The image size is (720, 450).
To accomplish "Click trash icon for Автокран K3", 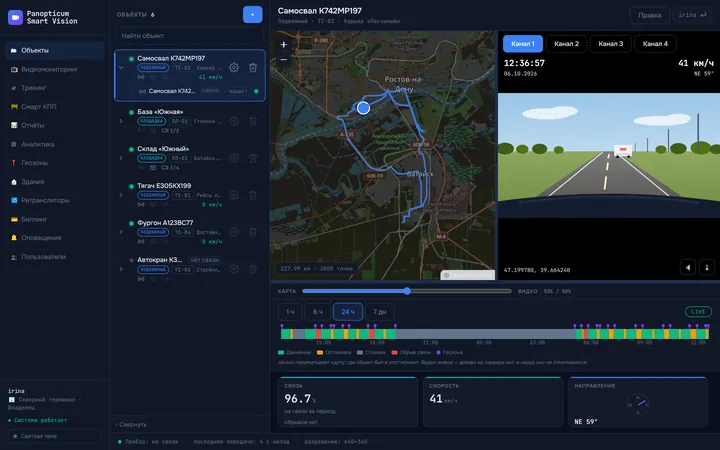I will 253,269.
